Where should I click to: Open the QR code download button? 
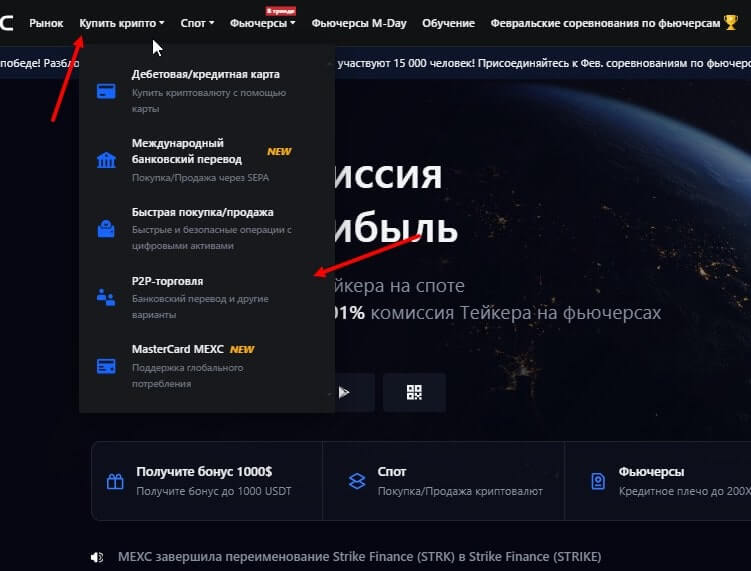coord(414,392)
